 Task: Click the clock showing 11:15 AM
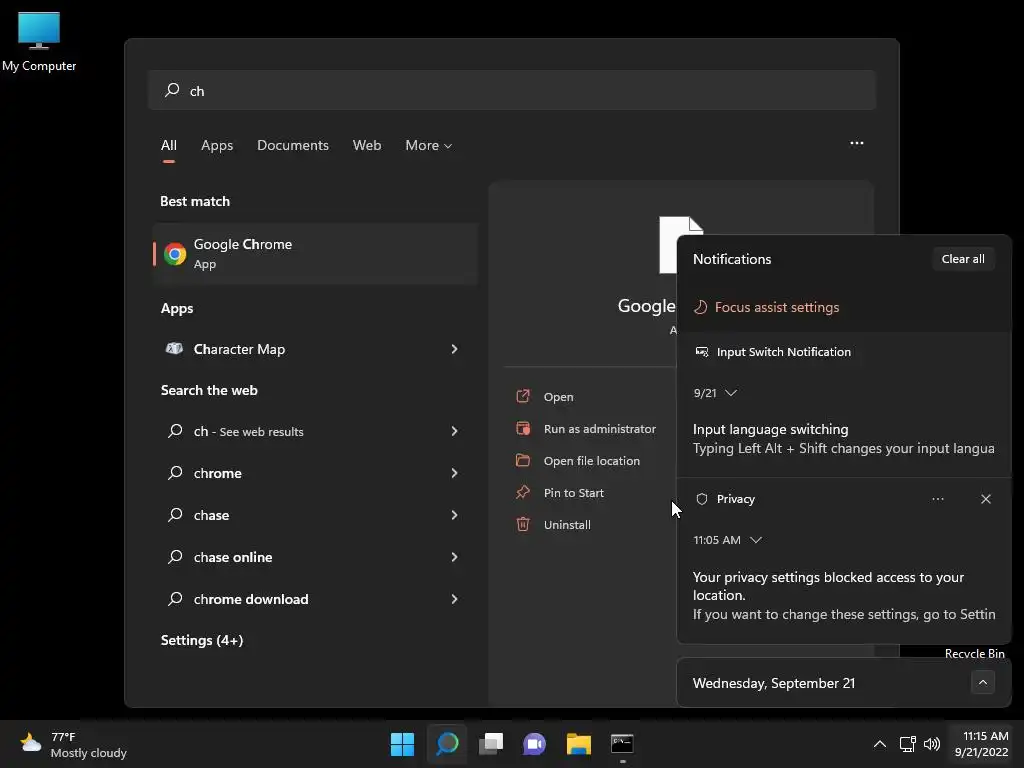[982, 744]
